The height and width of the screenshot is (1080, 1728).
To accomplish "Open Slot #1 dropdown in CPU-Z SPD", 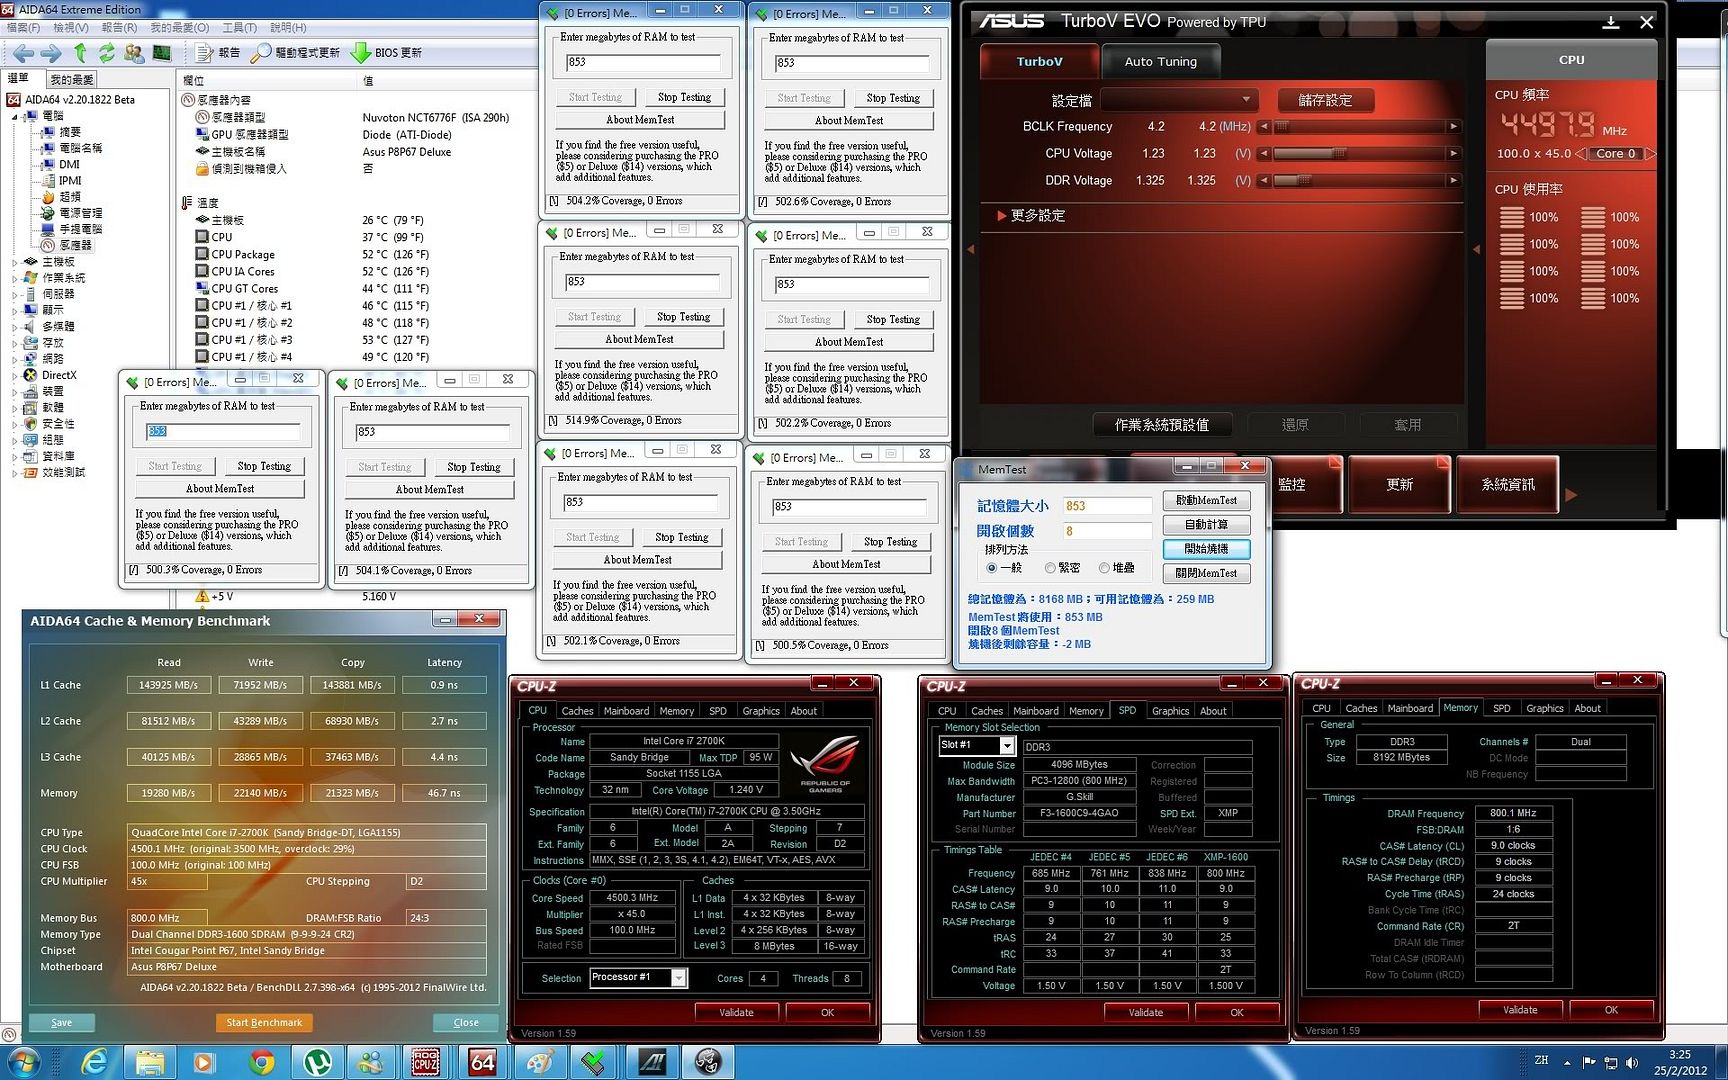I will coord(1007,746).
